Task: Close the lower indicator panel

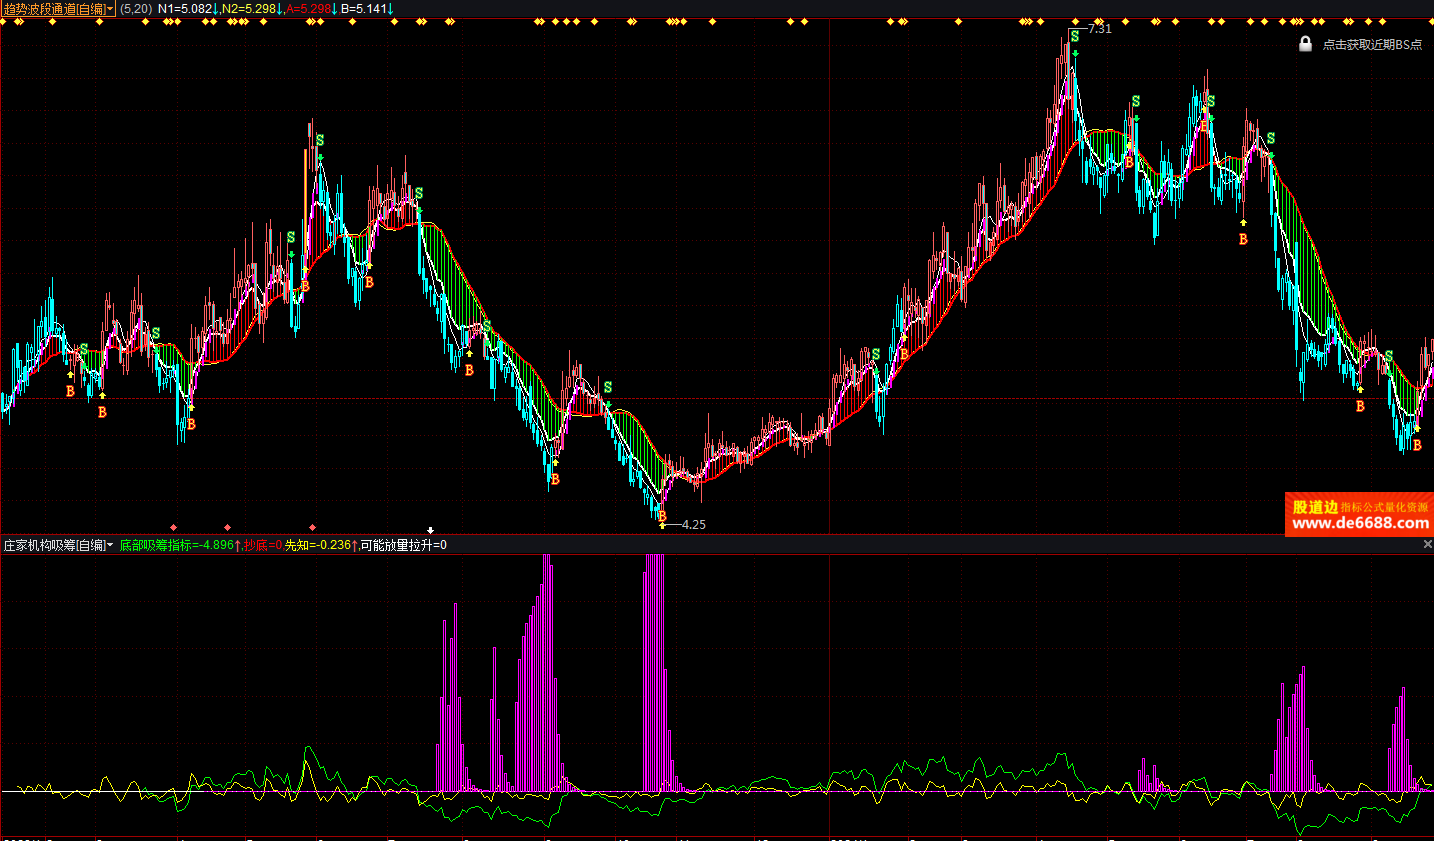Action: coord(1427,545)
